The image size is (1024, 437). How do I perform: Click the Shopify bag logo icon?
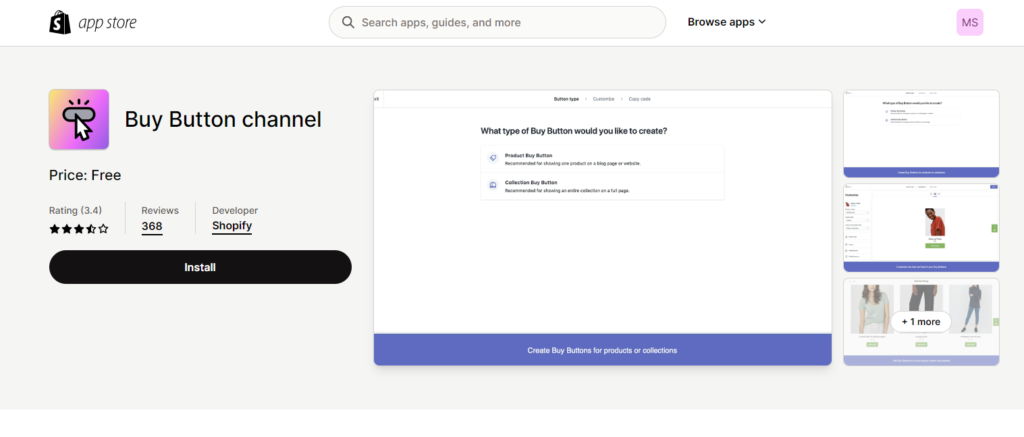(x=59, y=22)
